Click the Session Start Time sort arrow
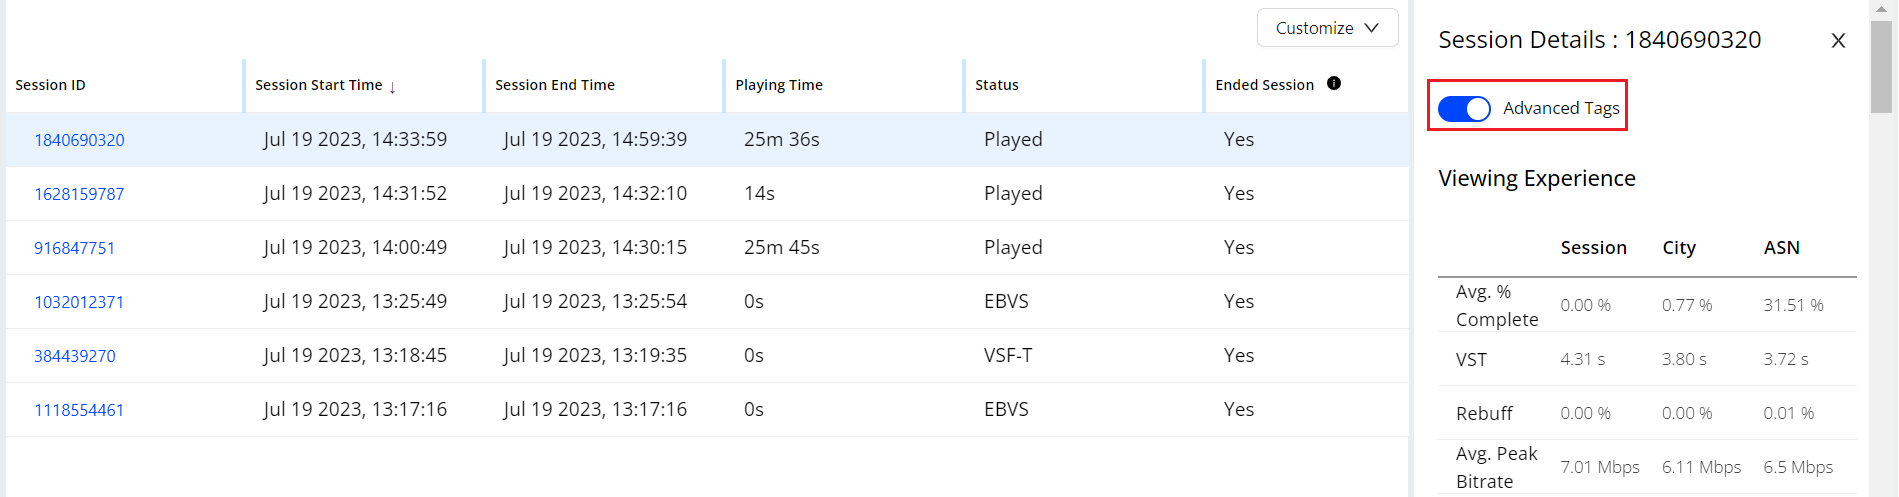 tap(392, 87)
